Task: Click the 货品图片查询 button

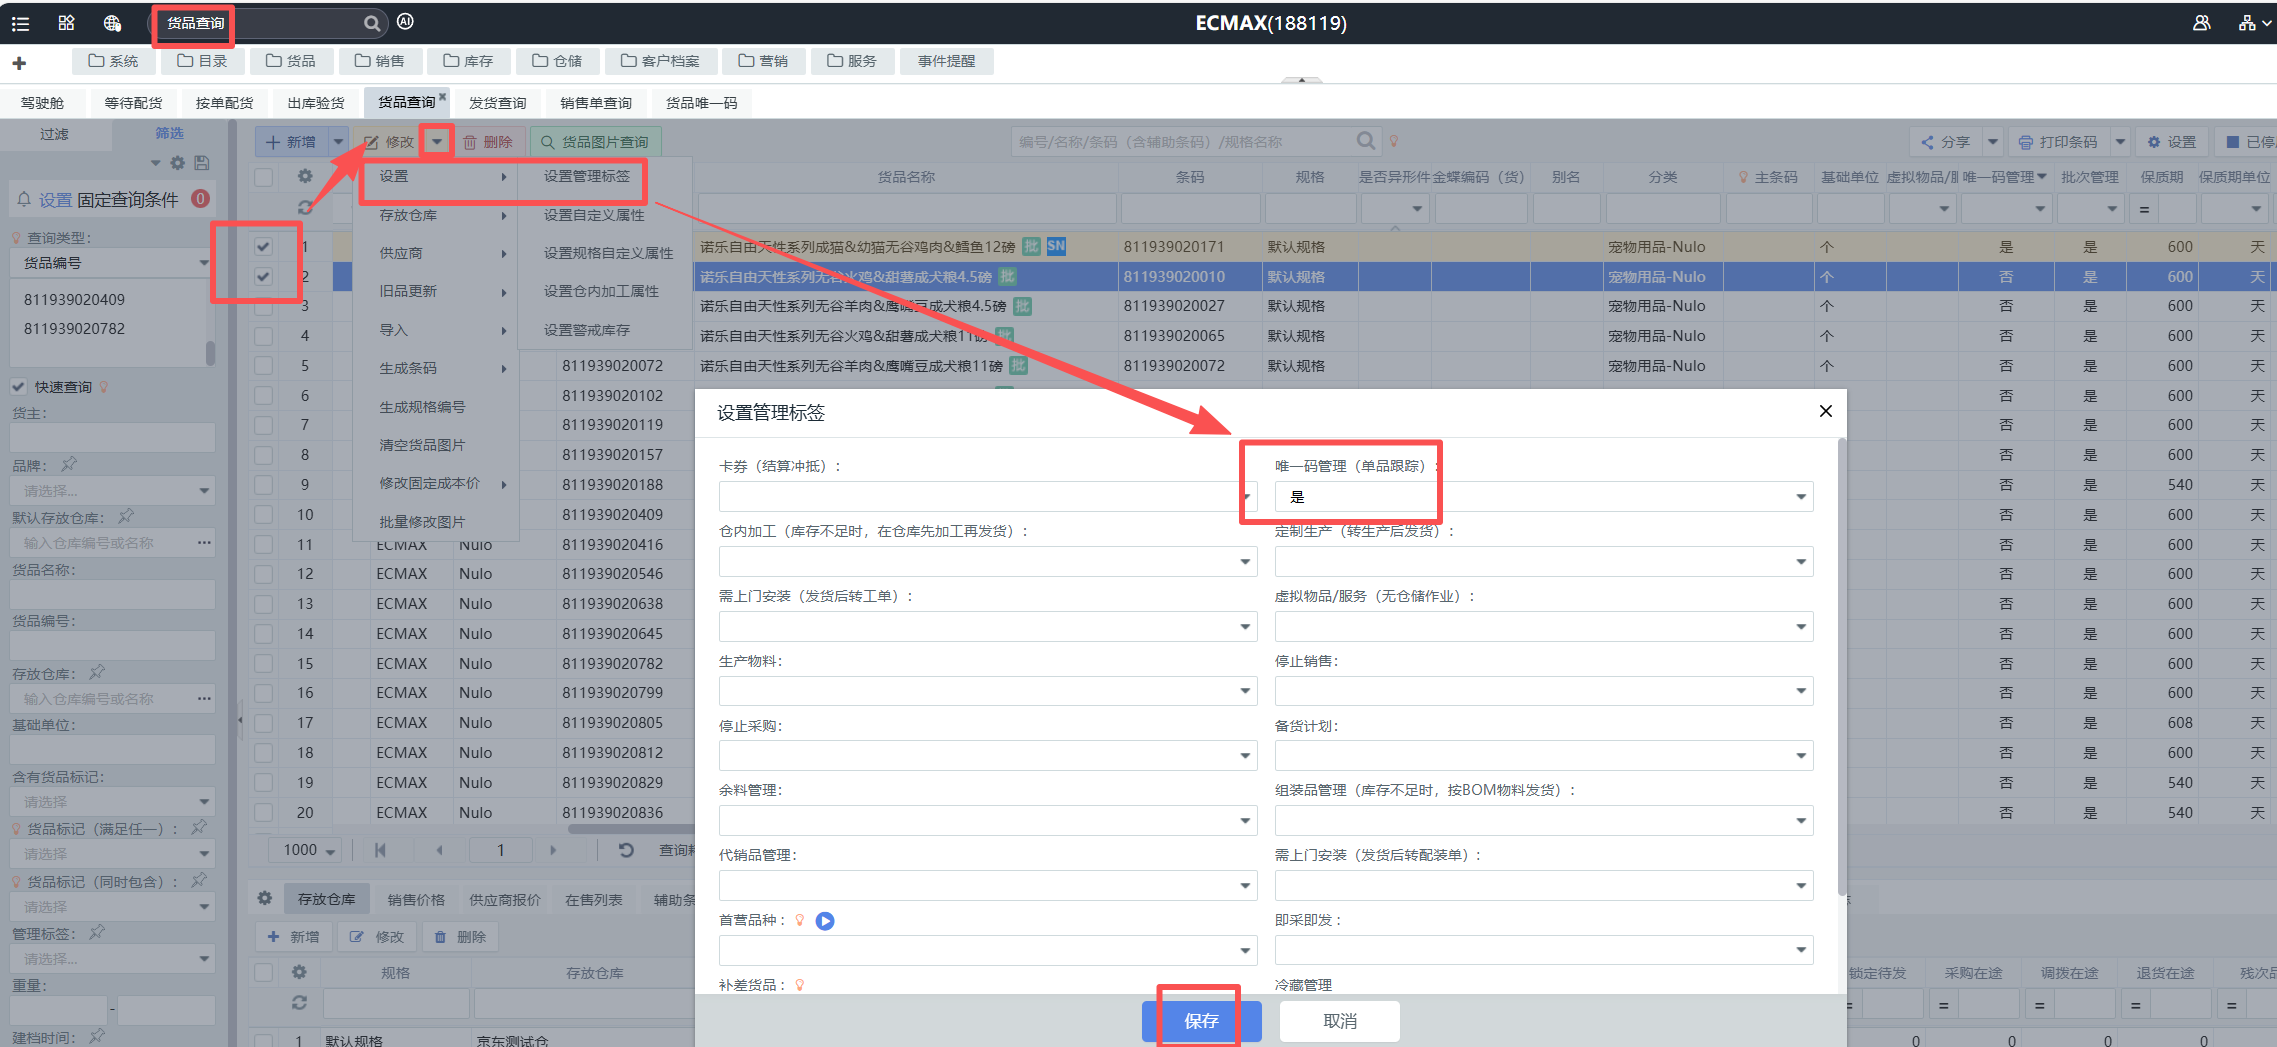Action: click(594, 142)
